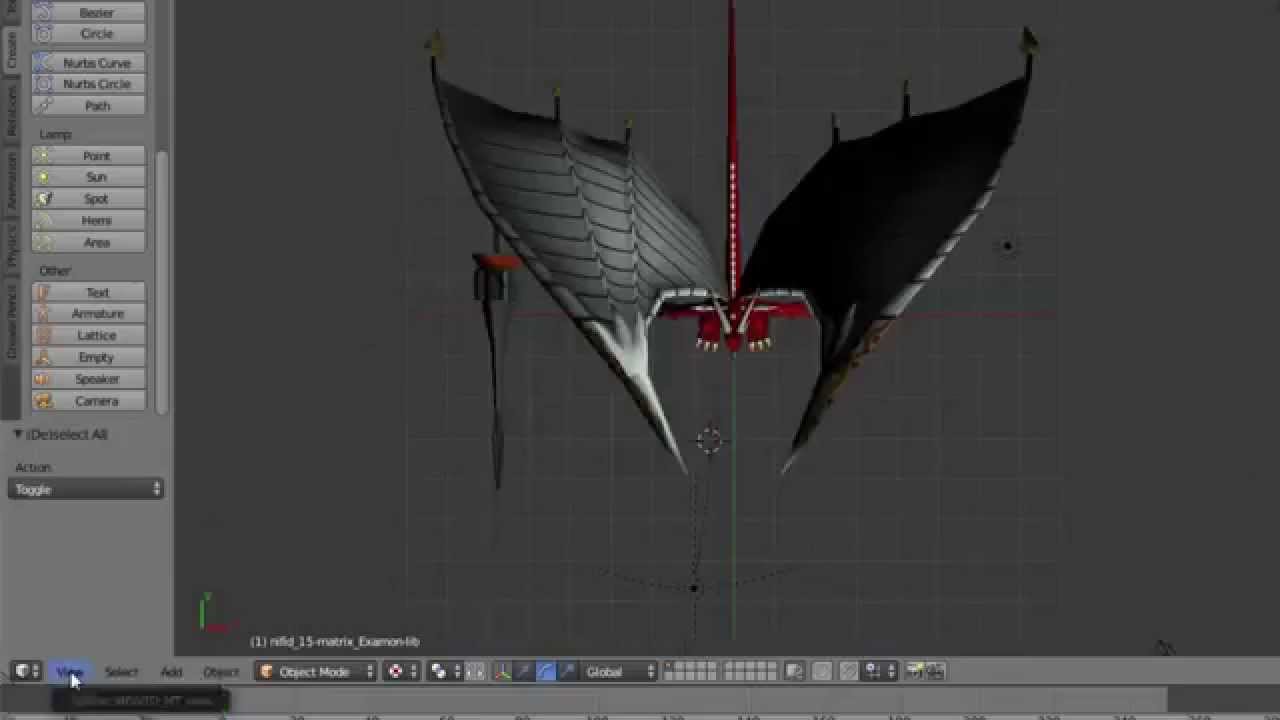Switch to the Relations tab
1280x720 pixels.
click(x=11, y=110)
